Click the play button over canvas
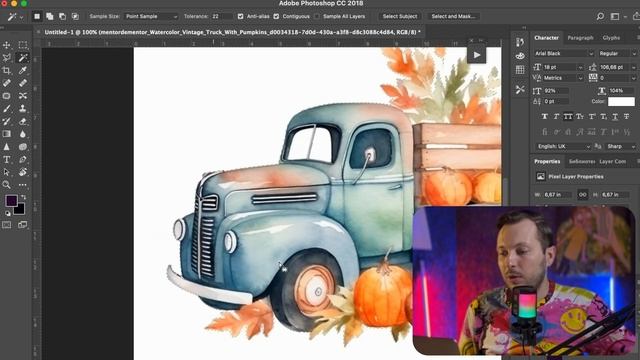The image size is (640, 360). pyautogui.click(x=477, y=55)
